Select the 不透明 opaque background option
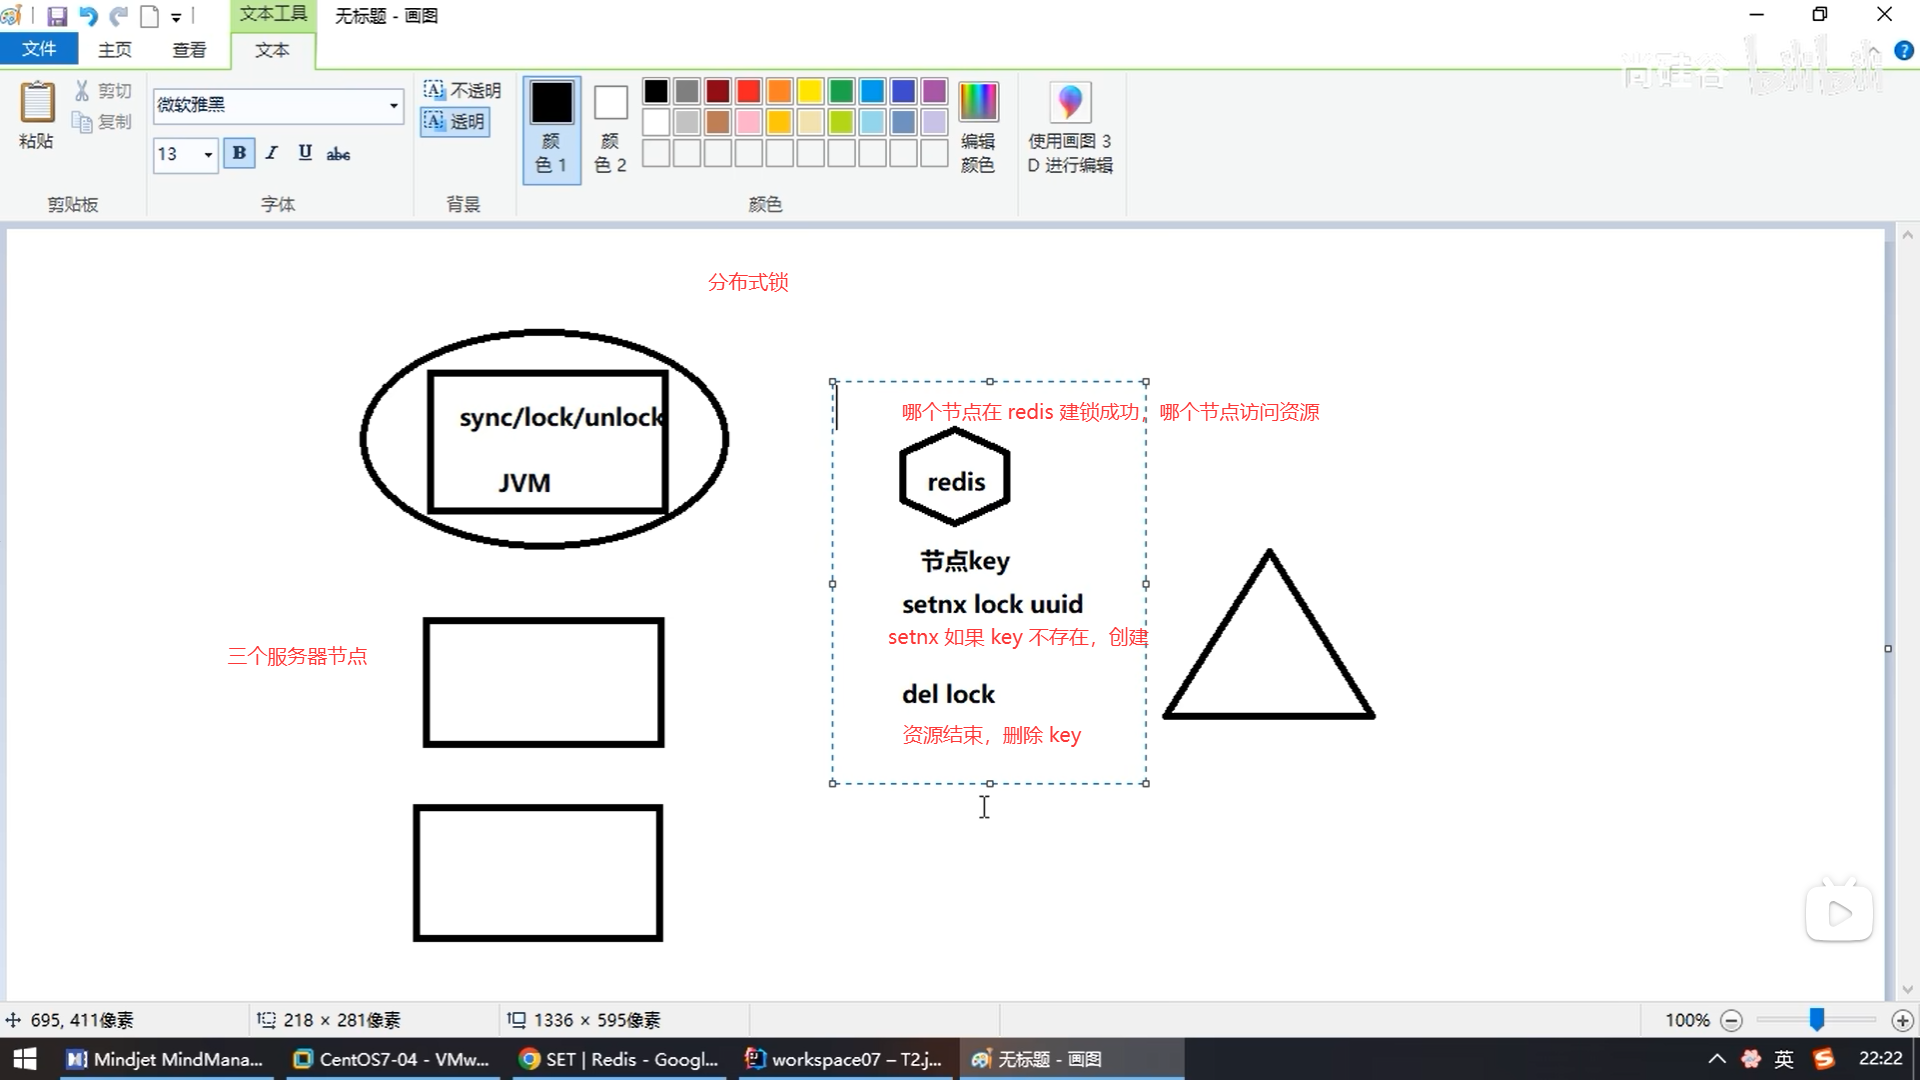1920x1080 pixels. pos(462,90)
